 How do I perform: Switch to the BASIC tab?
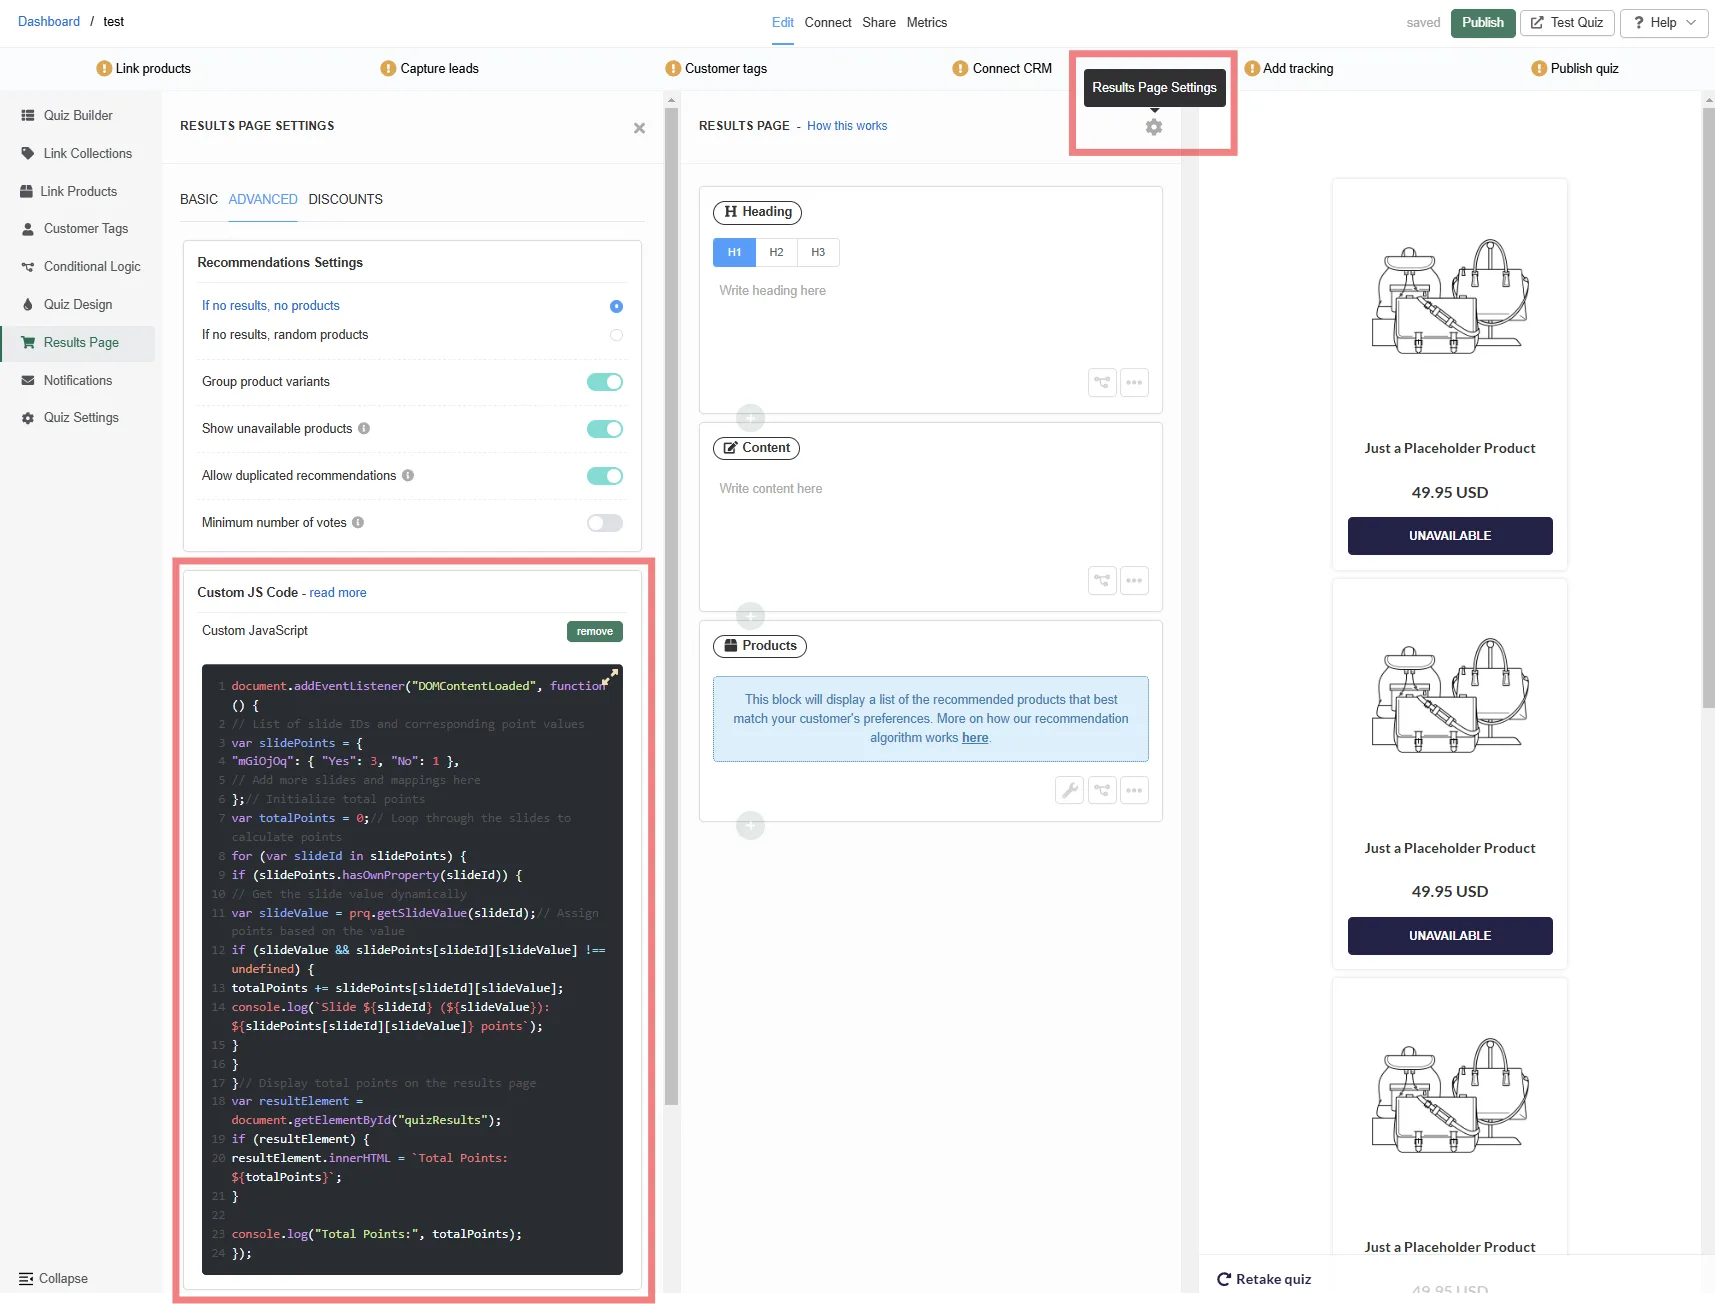(x=199, y=199)
